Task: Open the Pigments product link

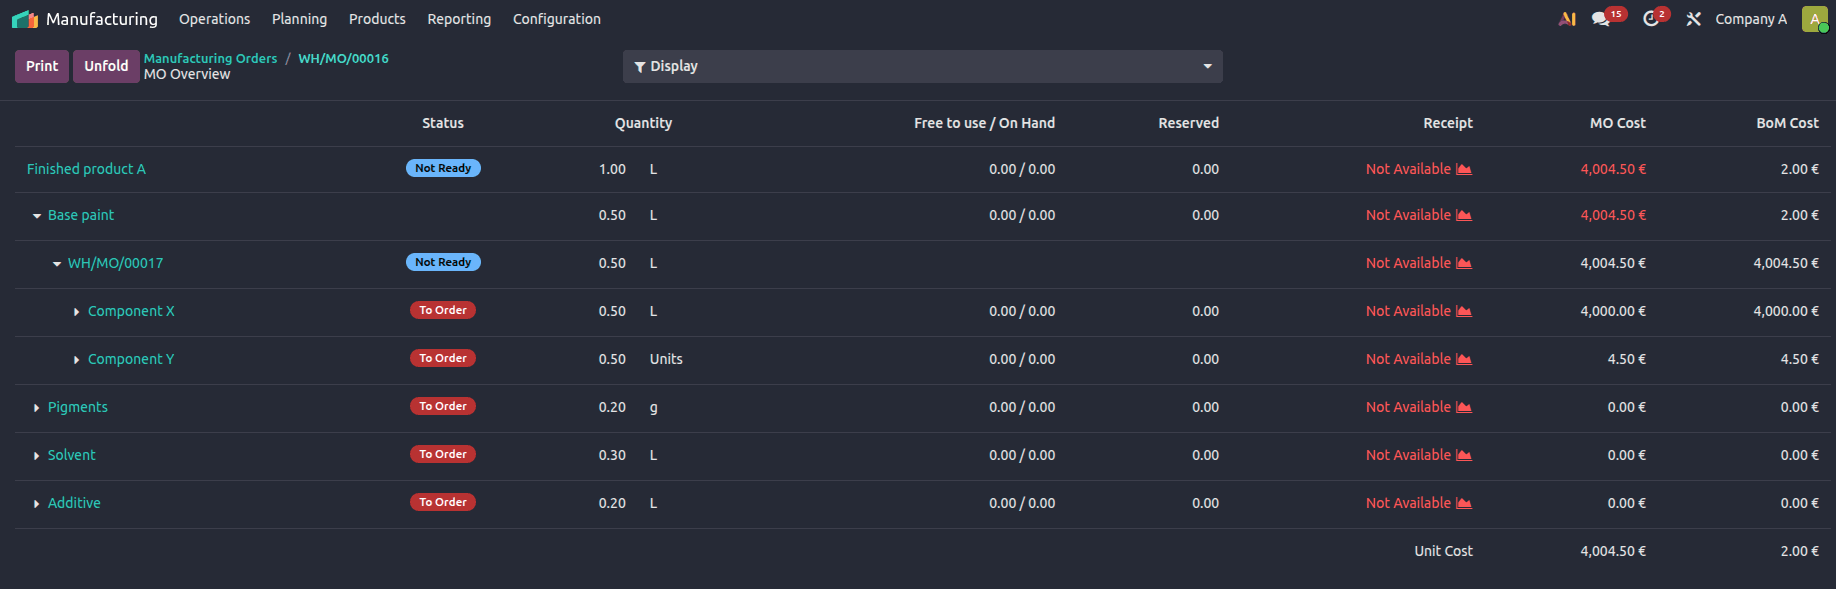Action: click(78, 407)
